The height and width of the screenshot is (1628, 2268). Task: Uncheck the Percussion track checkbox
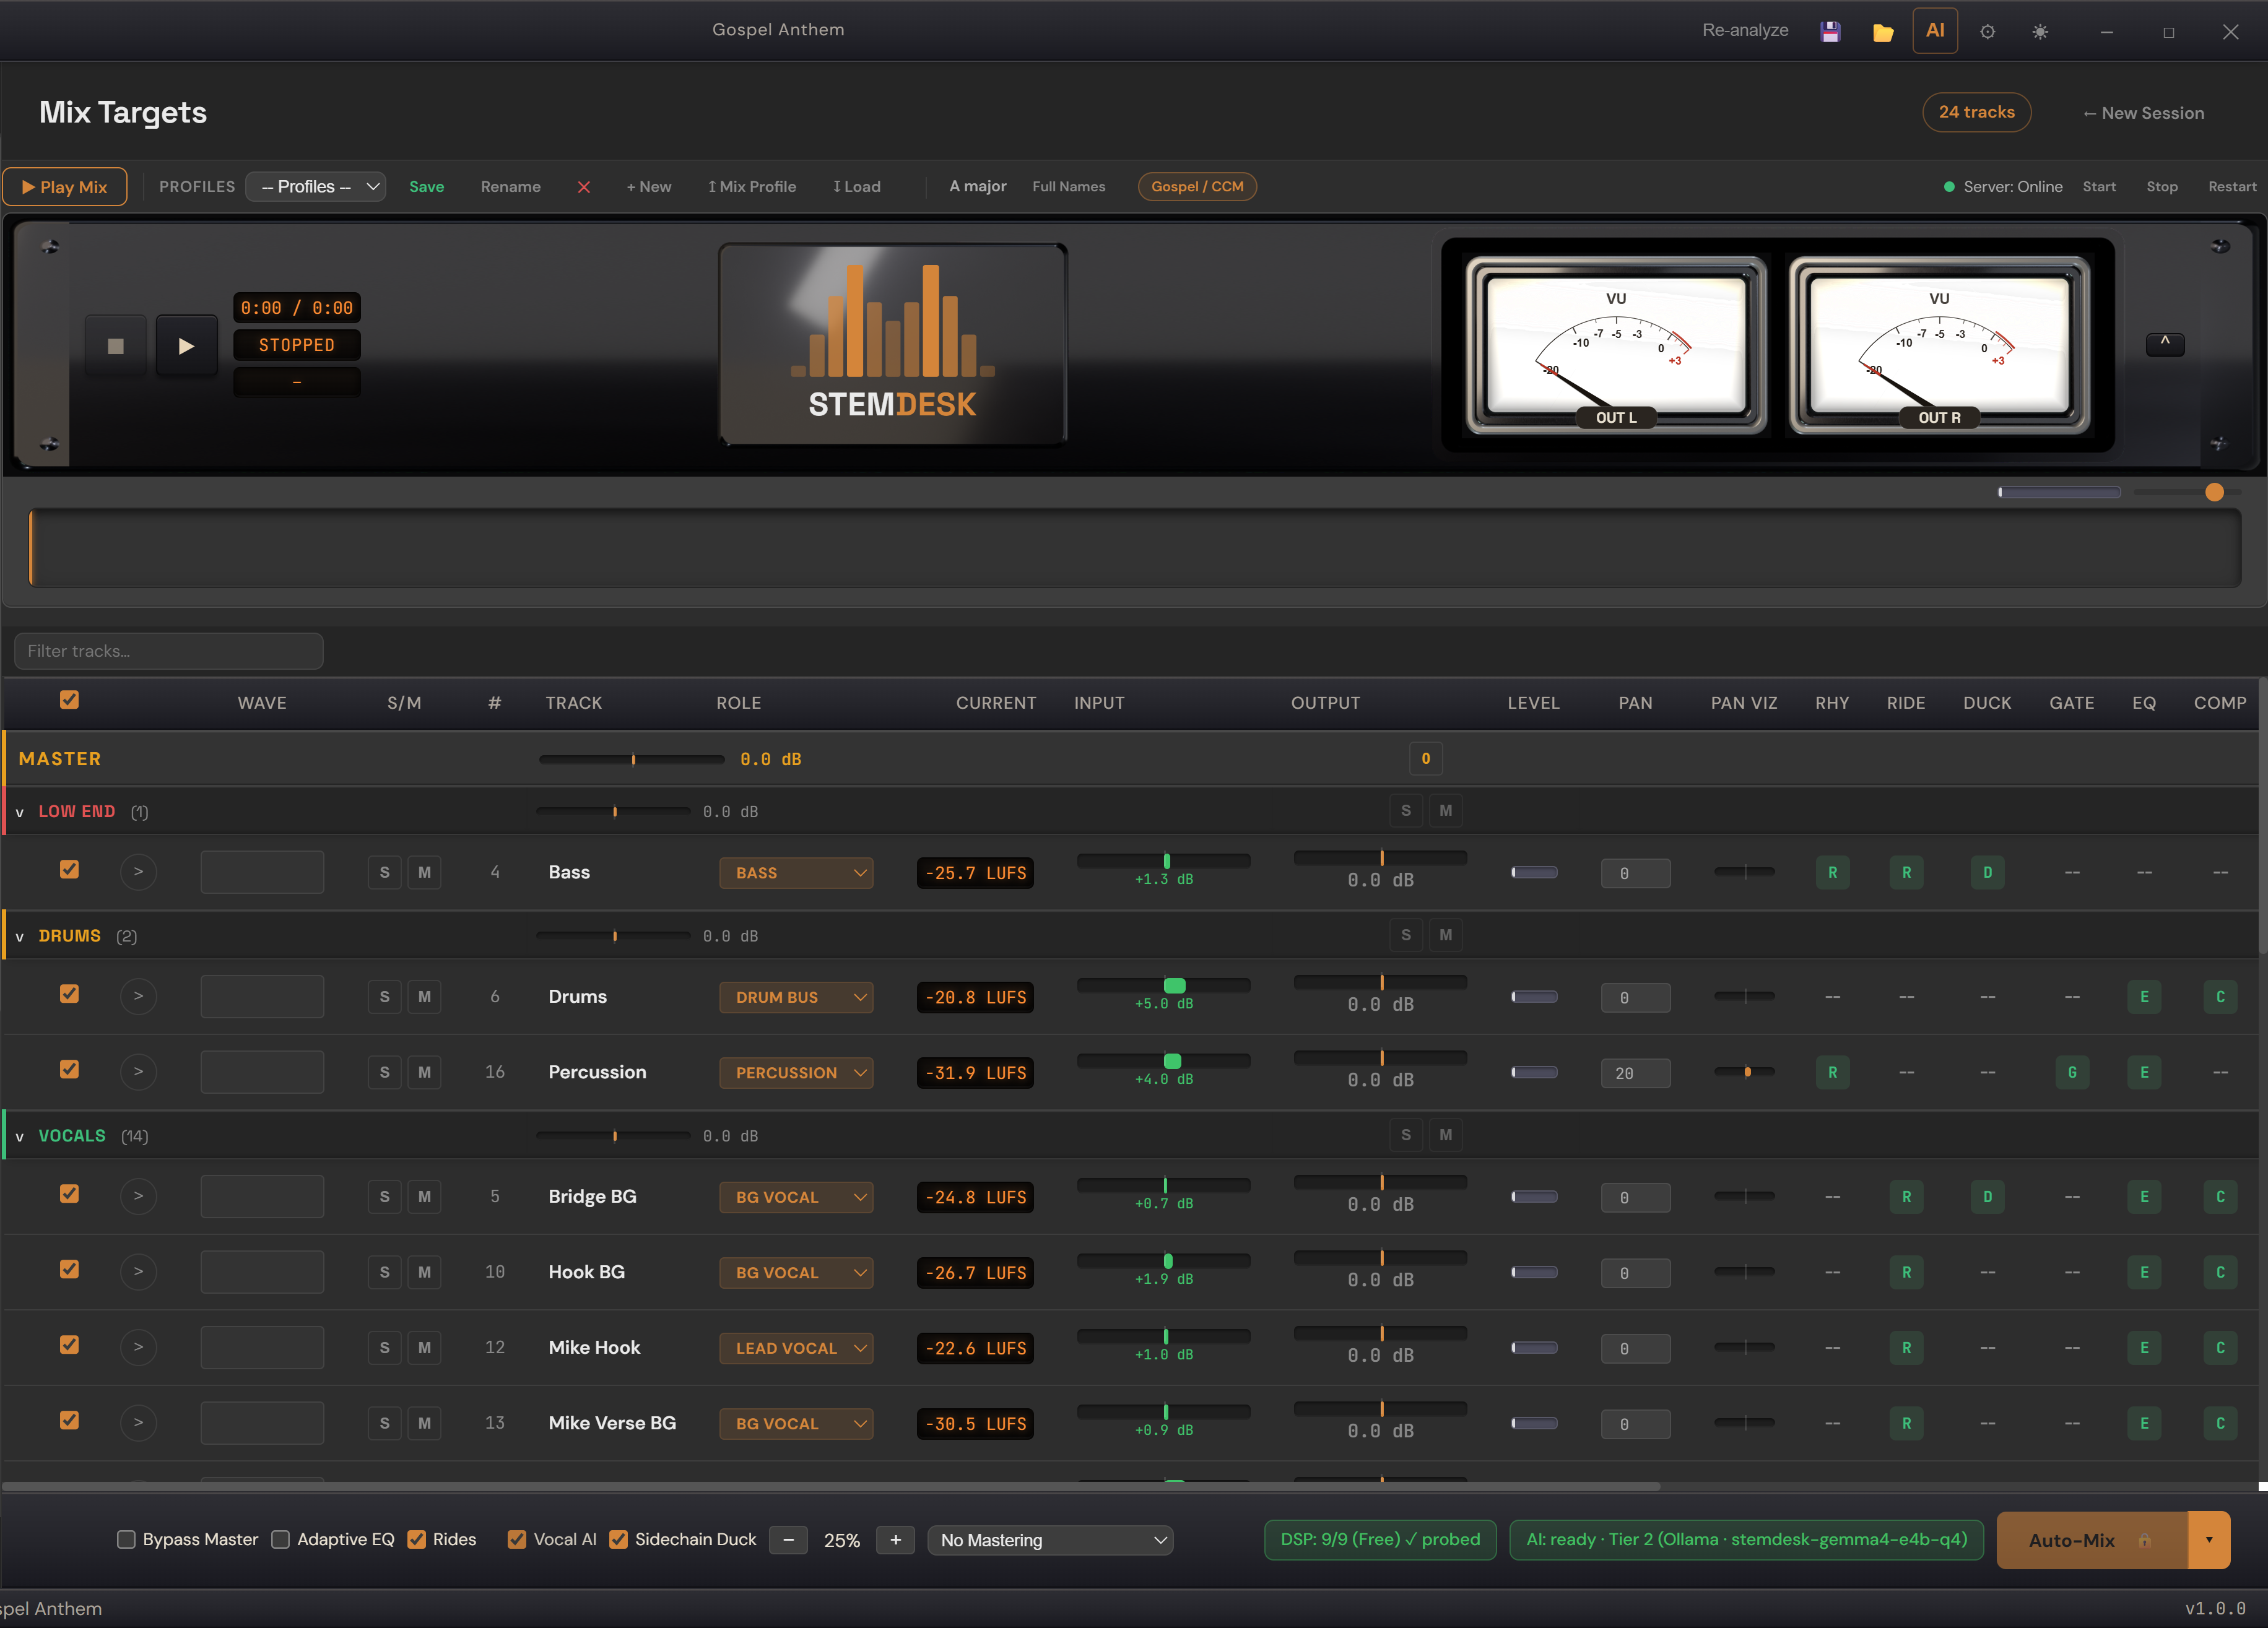[x=69, y=1069]
